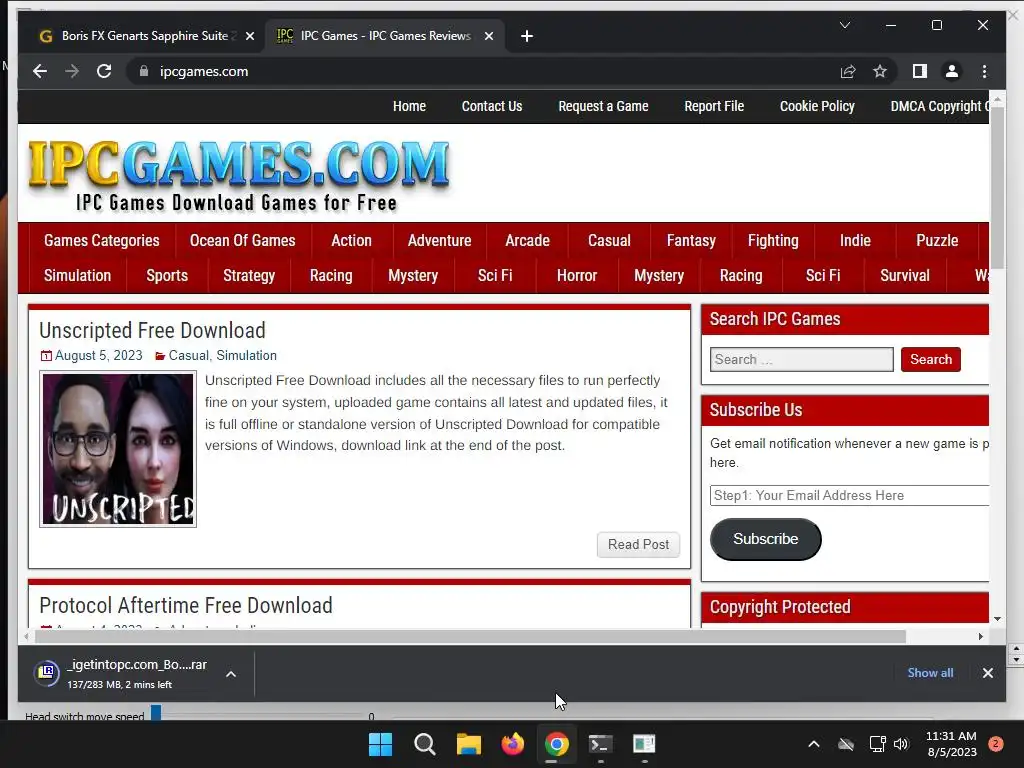
Task: Show hidden system tray icons
Action: pyautogui.click(x=814, y=744)
